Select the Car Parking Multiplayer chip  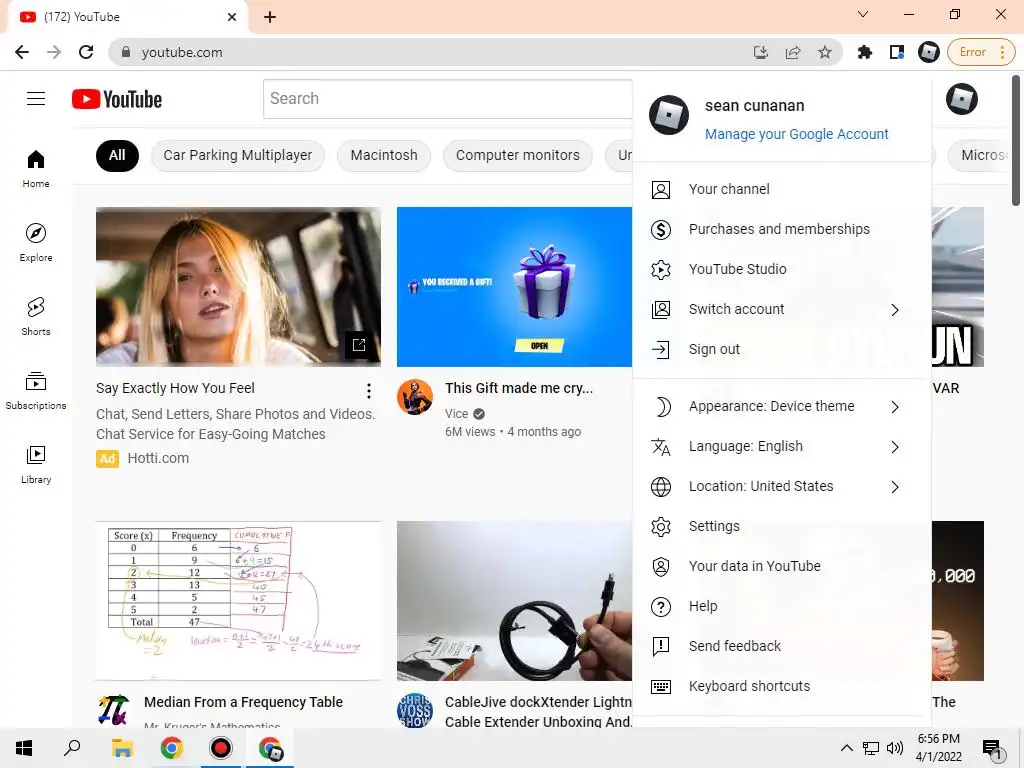[x=238, y=155]
